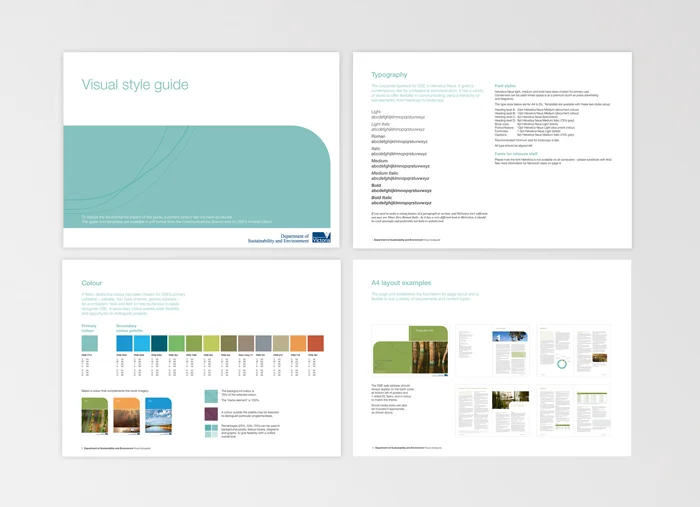Open the spread thumbnail with blue sky photo
Viewport: 700px width, 507px height.
tap(492, 351)
